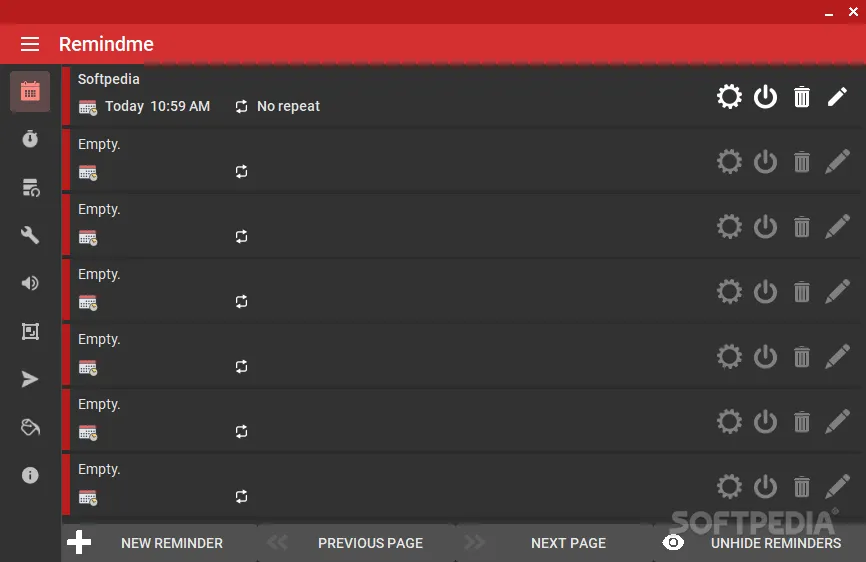This screenshot has height=562, width=866.
Task: Toggle the Softpedia reminder power button
Action: 765,97
